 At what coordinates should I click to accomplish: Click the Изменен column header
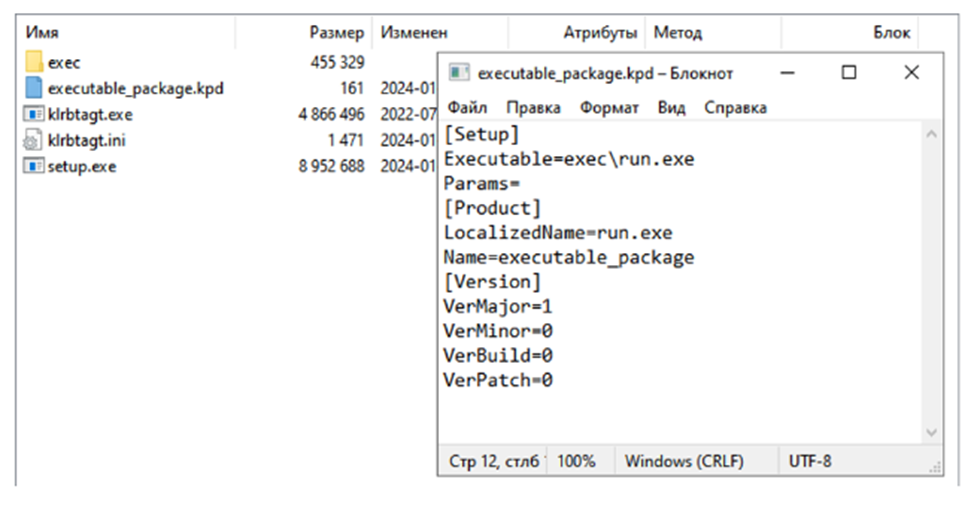[x=414, y=33]
